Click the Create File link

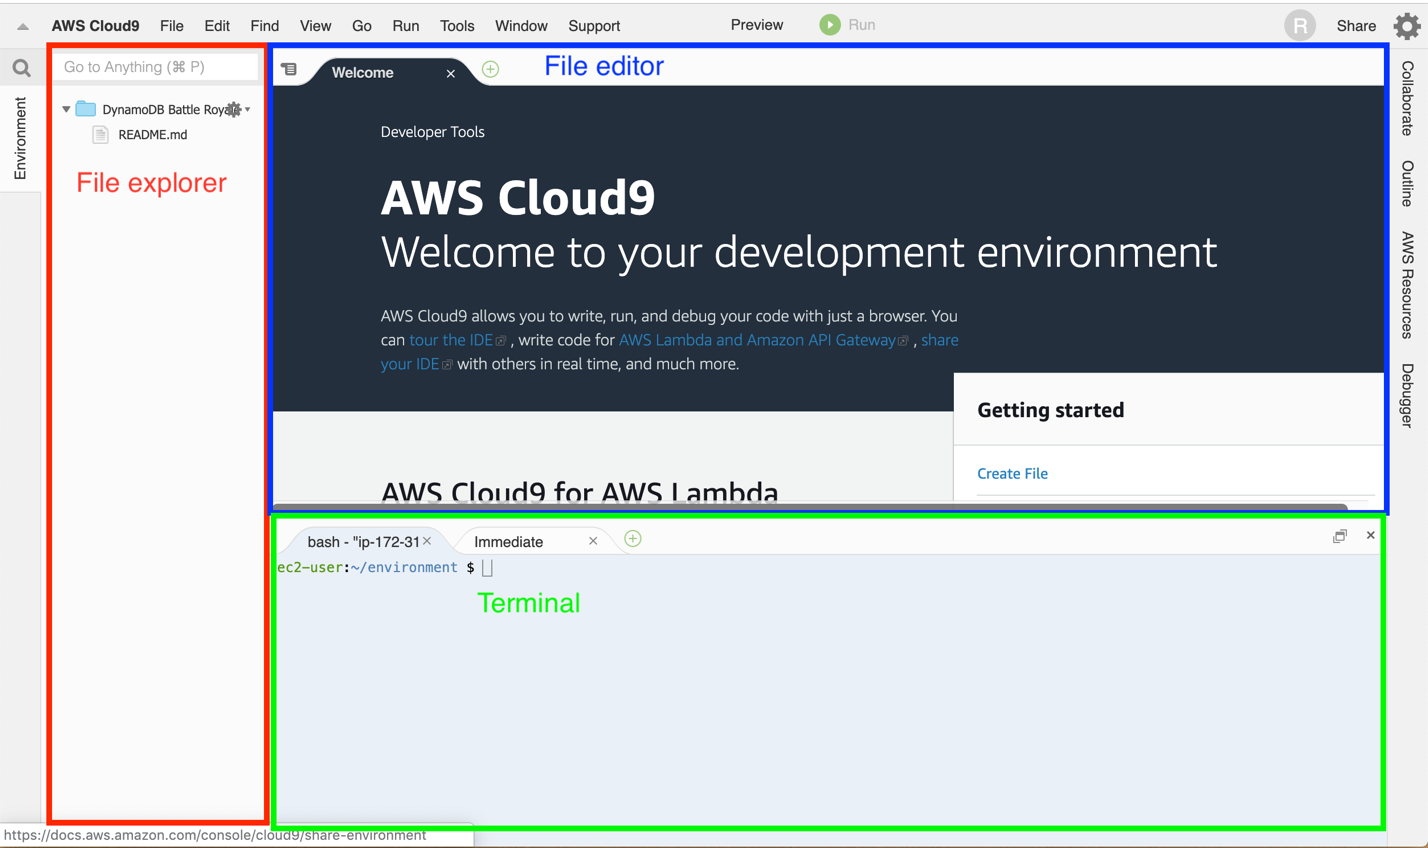coord(1012,473)
